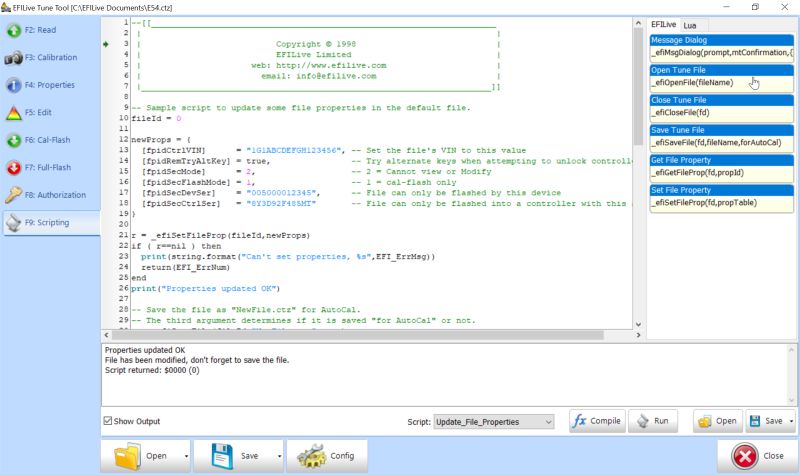Click line 21 _efiSetFileProp call
Image resolution: width=800 pixels, height=475 pixels.
pos(220,236)
